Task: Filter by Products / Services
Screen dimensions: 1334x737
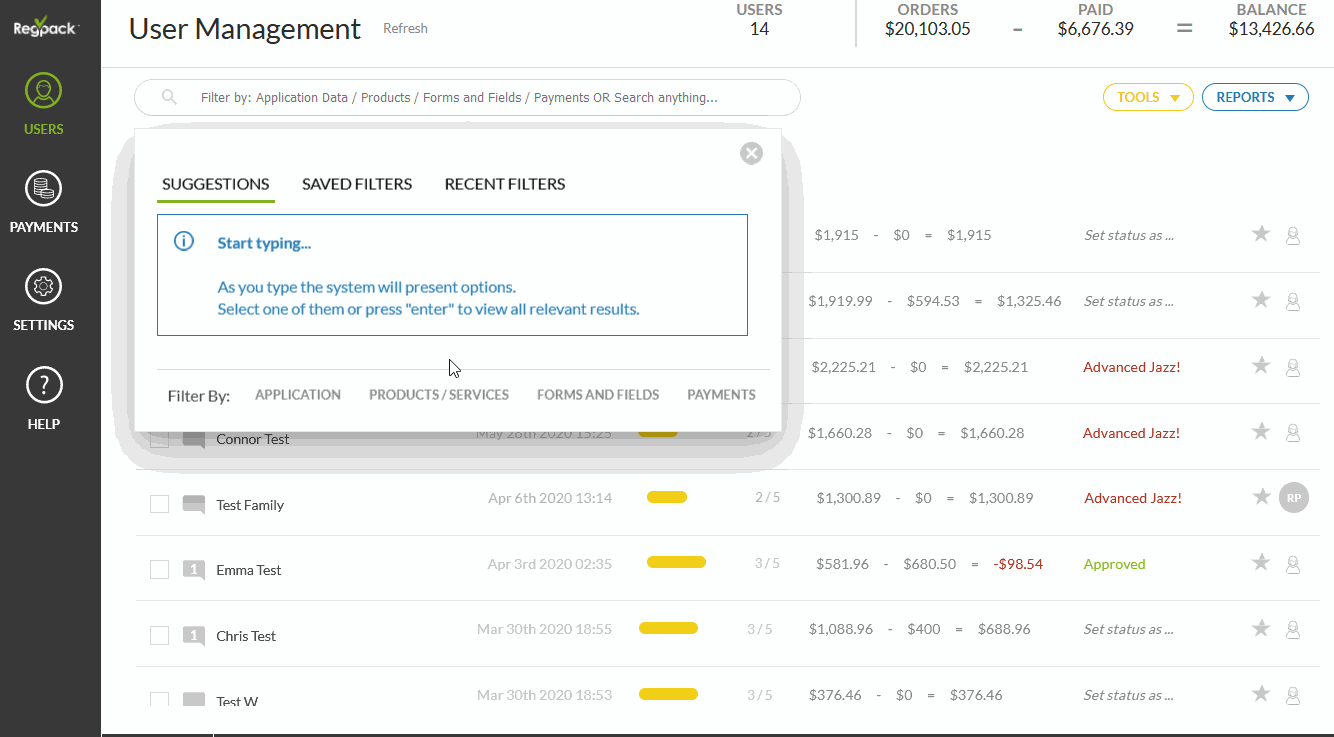Action: tap(438, 395)
